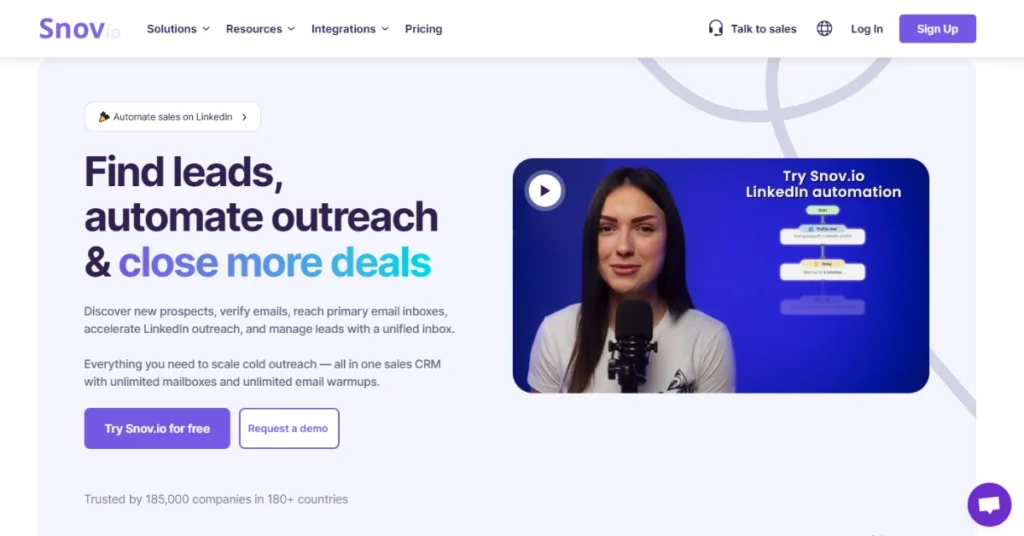This screenshot has height=536, width=1024.
Task: Click the video thumbnail of the presenter
Action: click(720, 276)
